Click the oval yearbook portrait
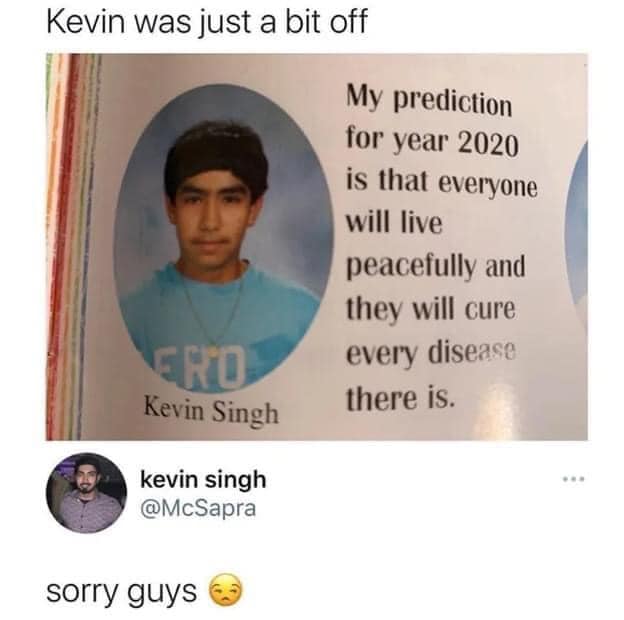Viewport: 624px width, 620px height. pyautogui.click(x=223, y=239)
